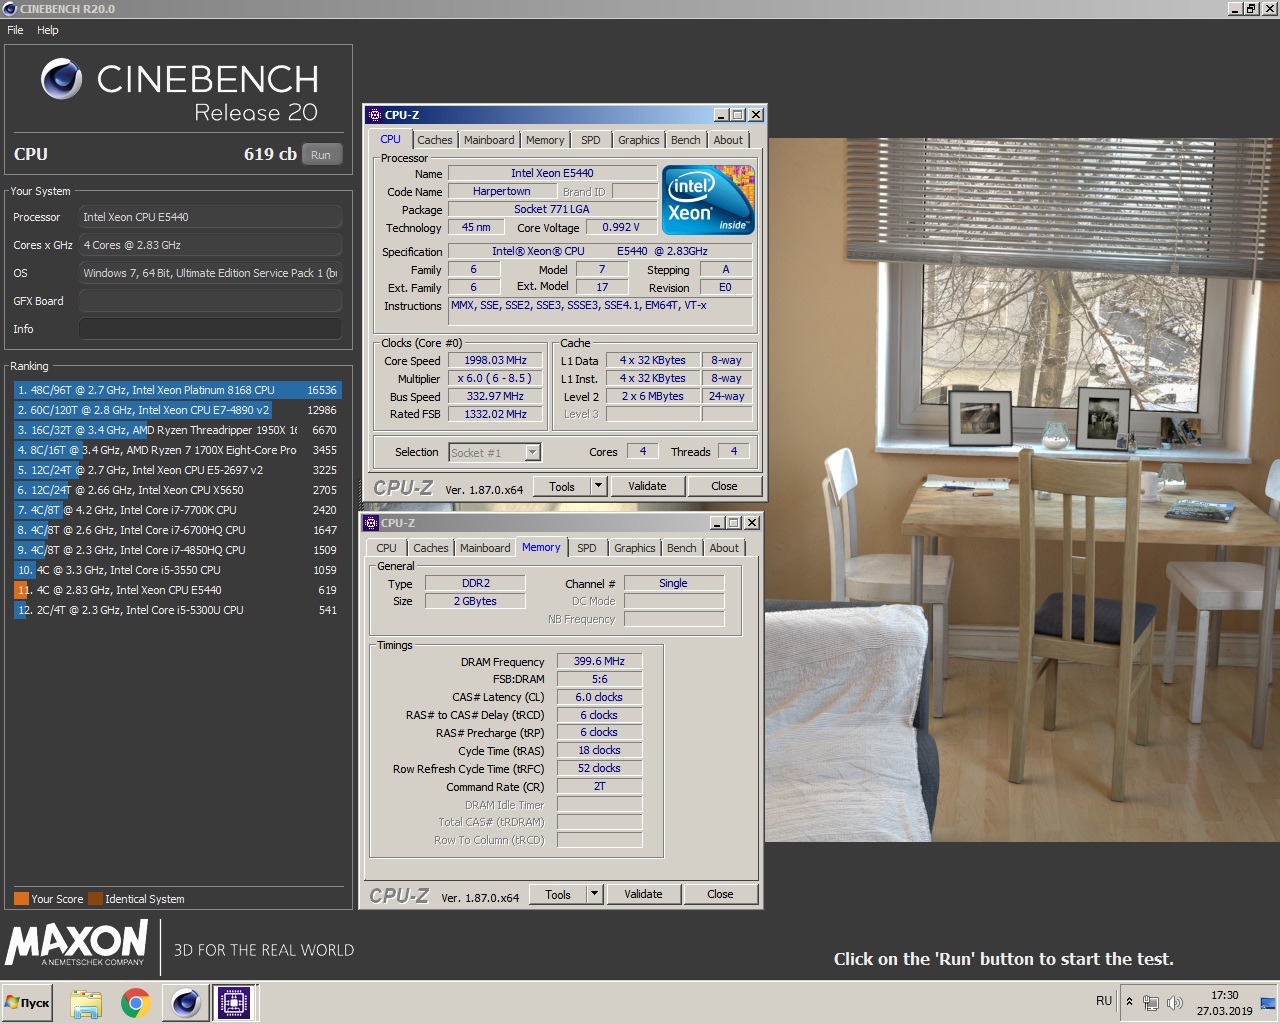Click the Show desktop button on taskbar
Viewport: 1280px width, 1024px height.
click(1268, 1003)
